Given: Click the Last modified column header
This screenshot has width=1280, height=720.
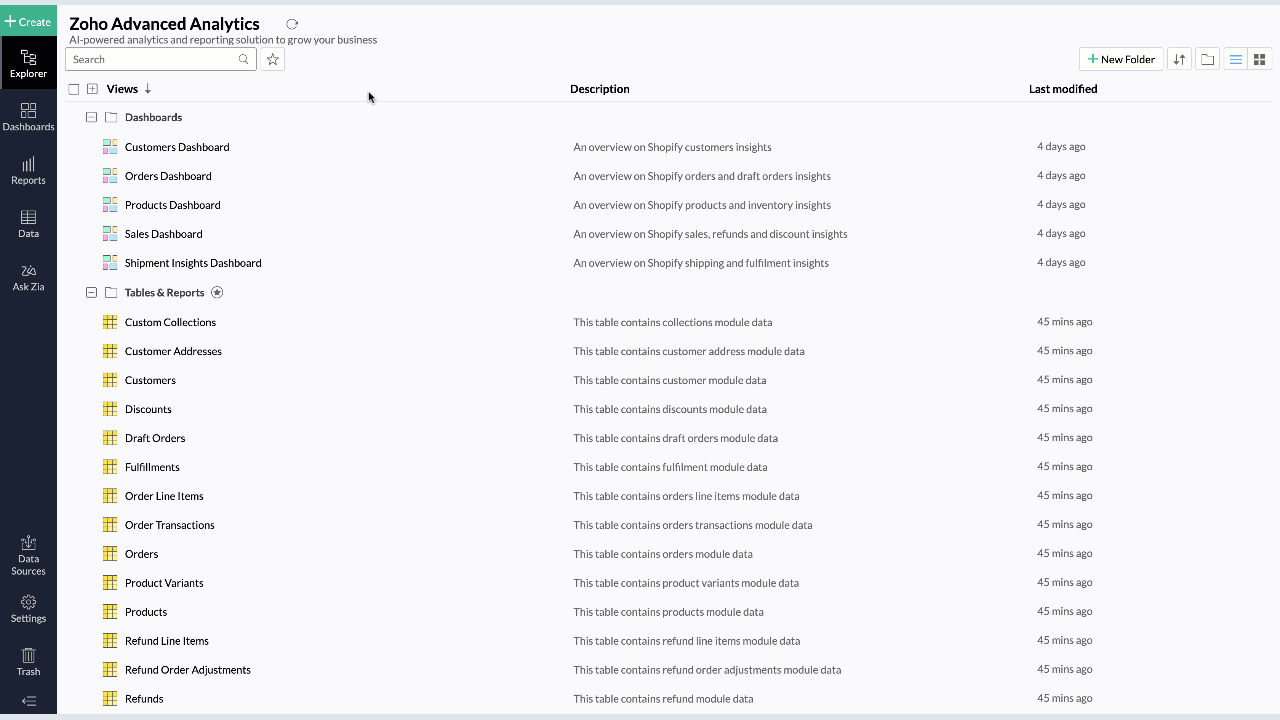Looking at the screenshot, I should tap(1063, 89).
